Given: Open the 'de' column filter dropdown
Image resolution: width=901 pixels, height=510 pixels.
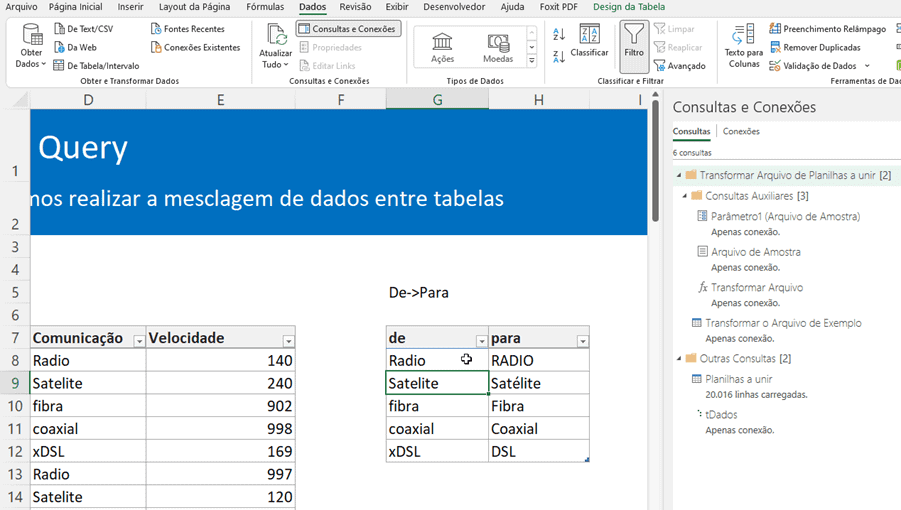Looking at the screenshot, I should (481, 341).
